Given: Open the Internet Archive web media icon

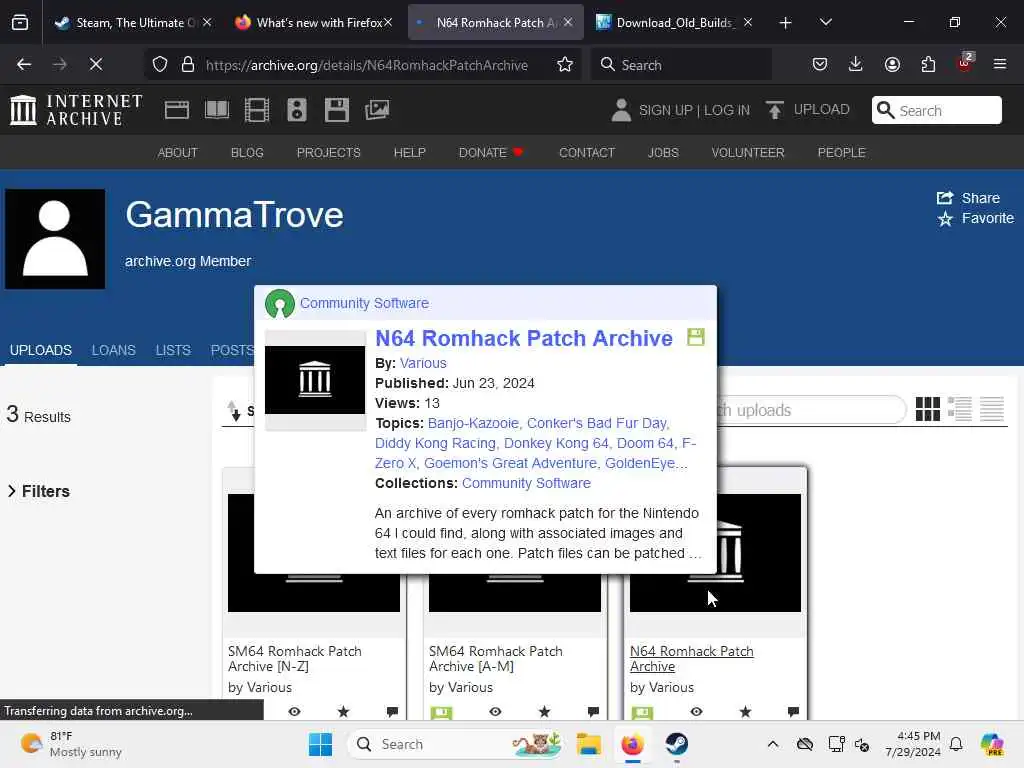Looking at the screenshot, I should click(x=176, y=110).
